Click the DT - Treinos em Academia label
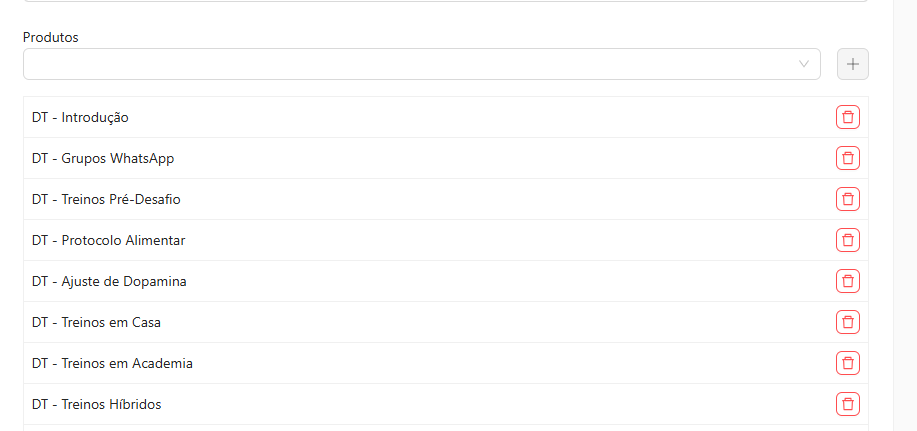This screenshot has width=917, height=431. click(x=112, y=363)
